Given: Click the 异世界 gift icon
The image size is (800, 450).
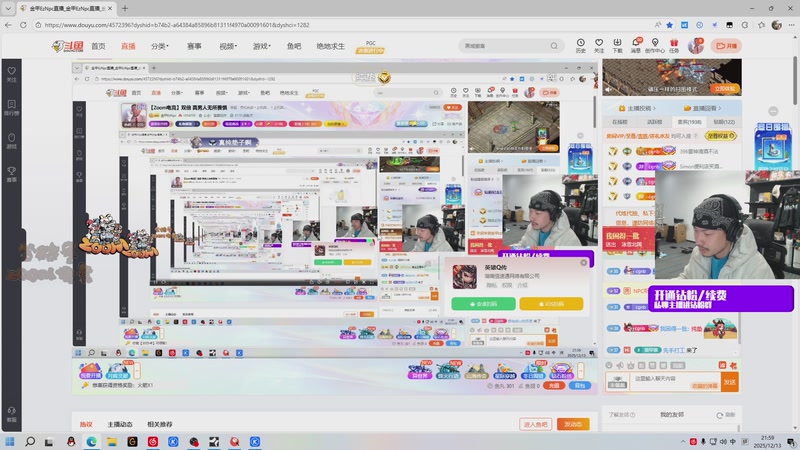Looking at the screenshot, I should pyautogui.click(x=419, y=371).
